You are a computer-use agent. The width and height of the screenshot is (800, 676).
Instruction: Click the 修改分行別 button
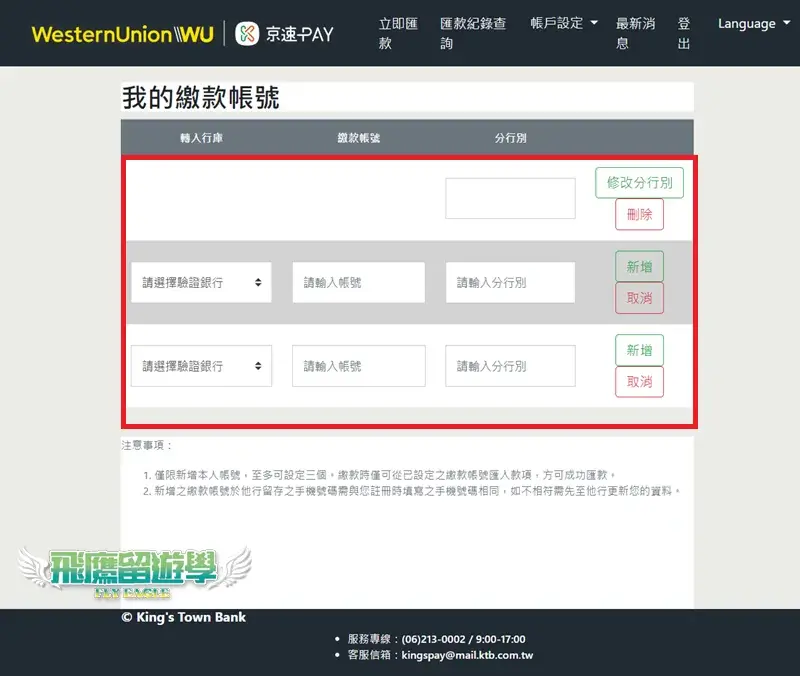[640, 183]
